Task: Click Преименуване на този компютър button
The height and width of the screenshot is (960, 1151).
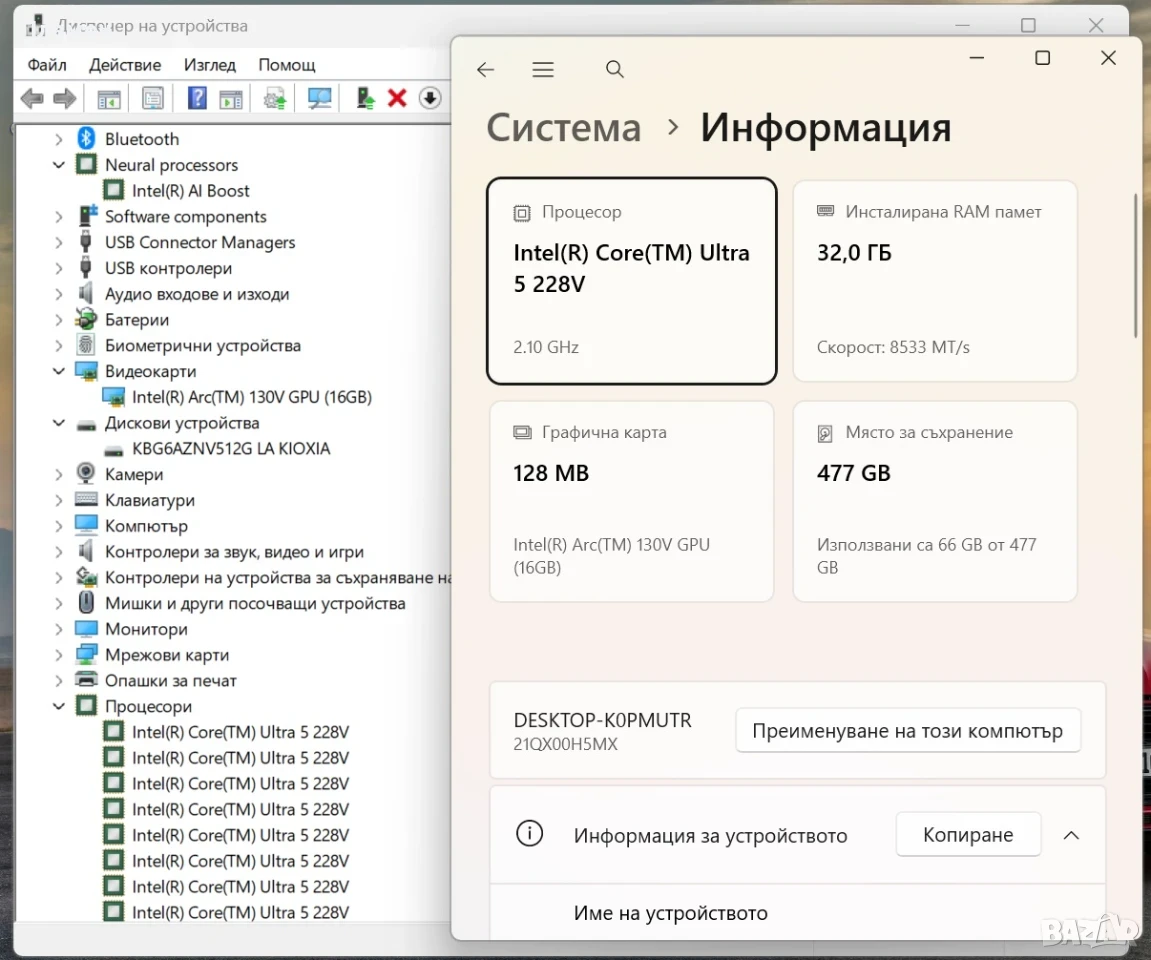Action: [x=908, y=730]
